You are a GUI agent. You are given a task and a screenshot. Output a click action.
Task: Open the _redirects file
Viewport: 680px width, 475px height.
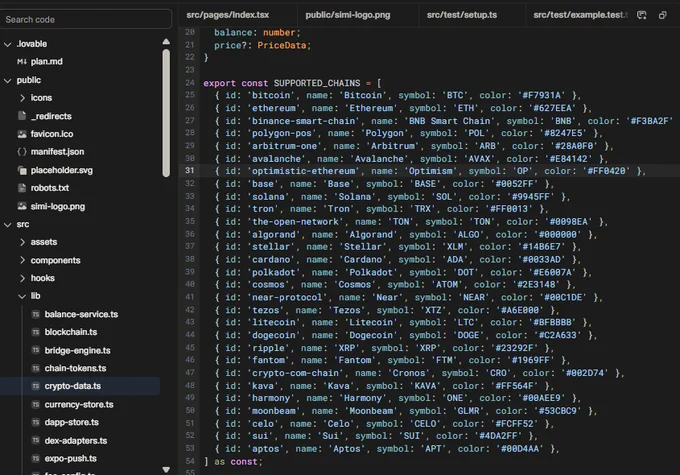coord(51,116)
